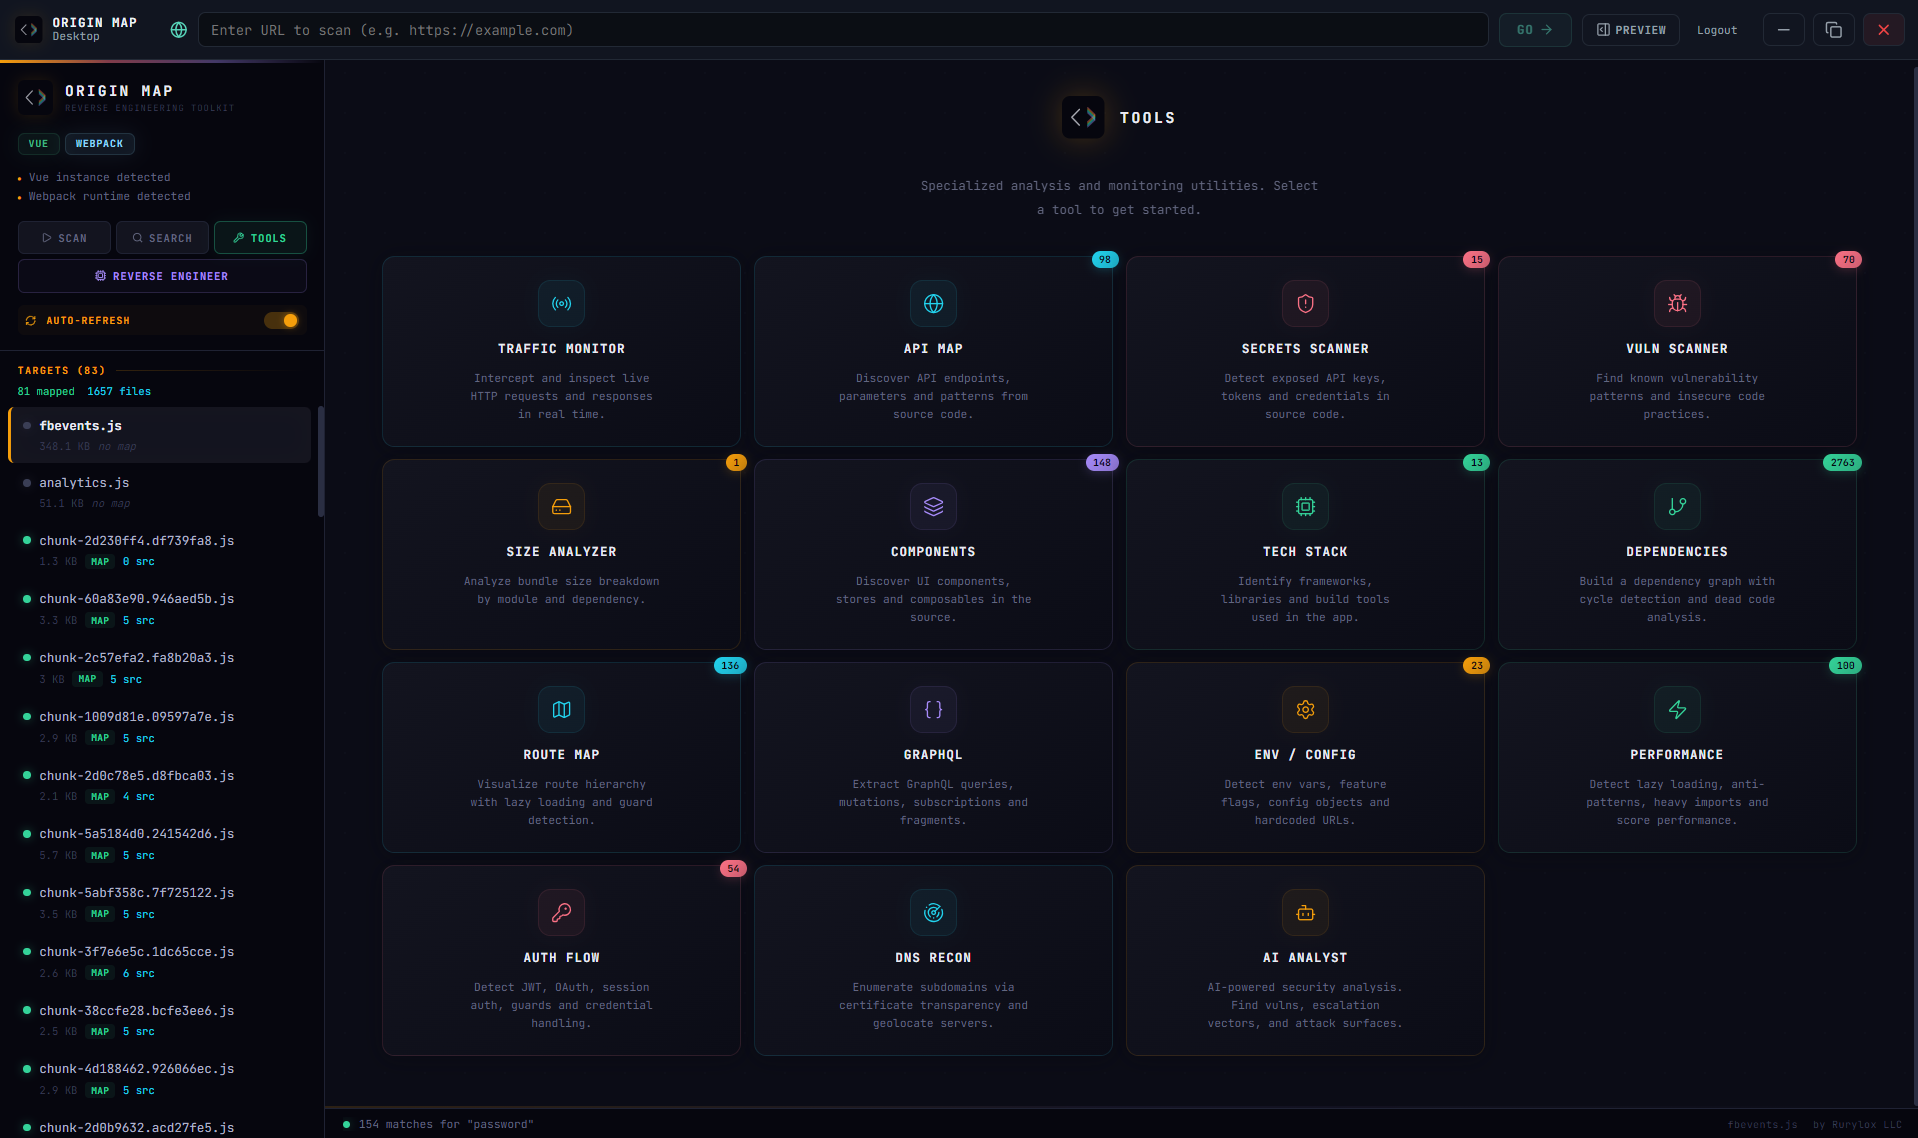Click the Performance lightning icon
Screen dimensions: 1918x1138
[x=1677, y=709]
